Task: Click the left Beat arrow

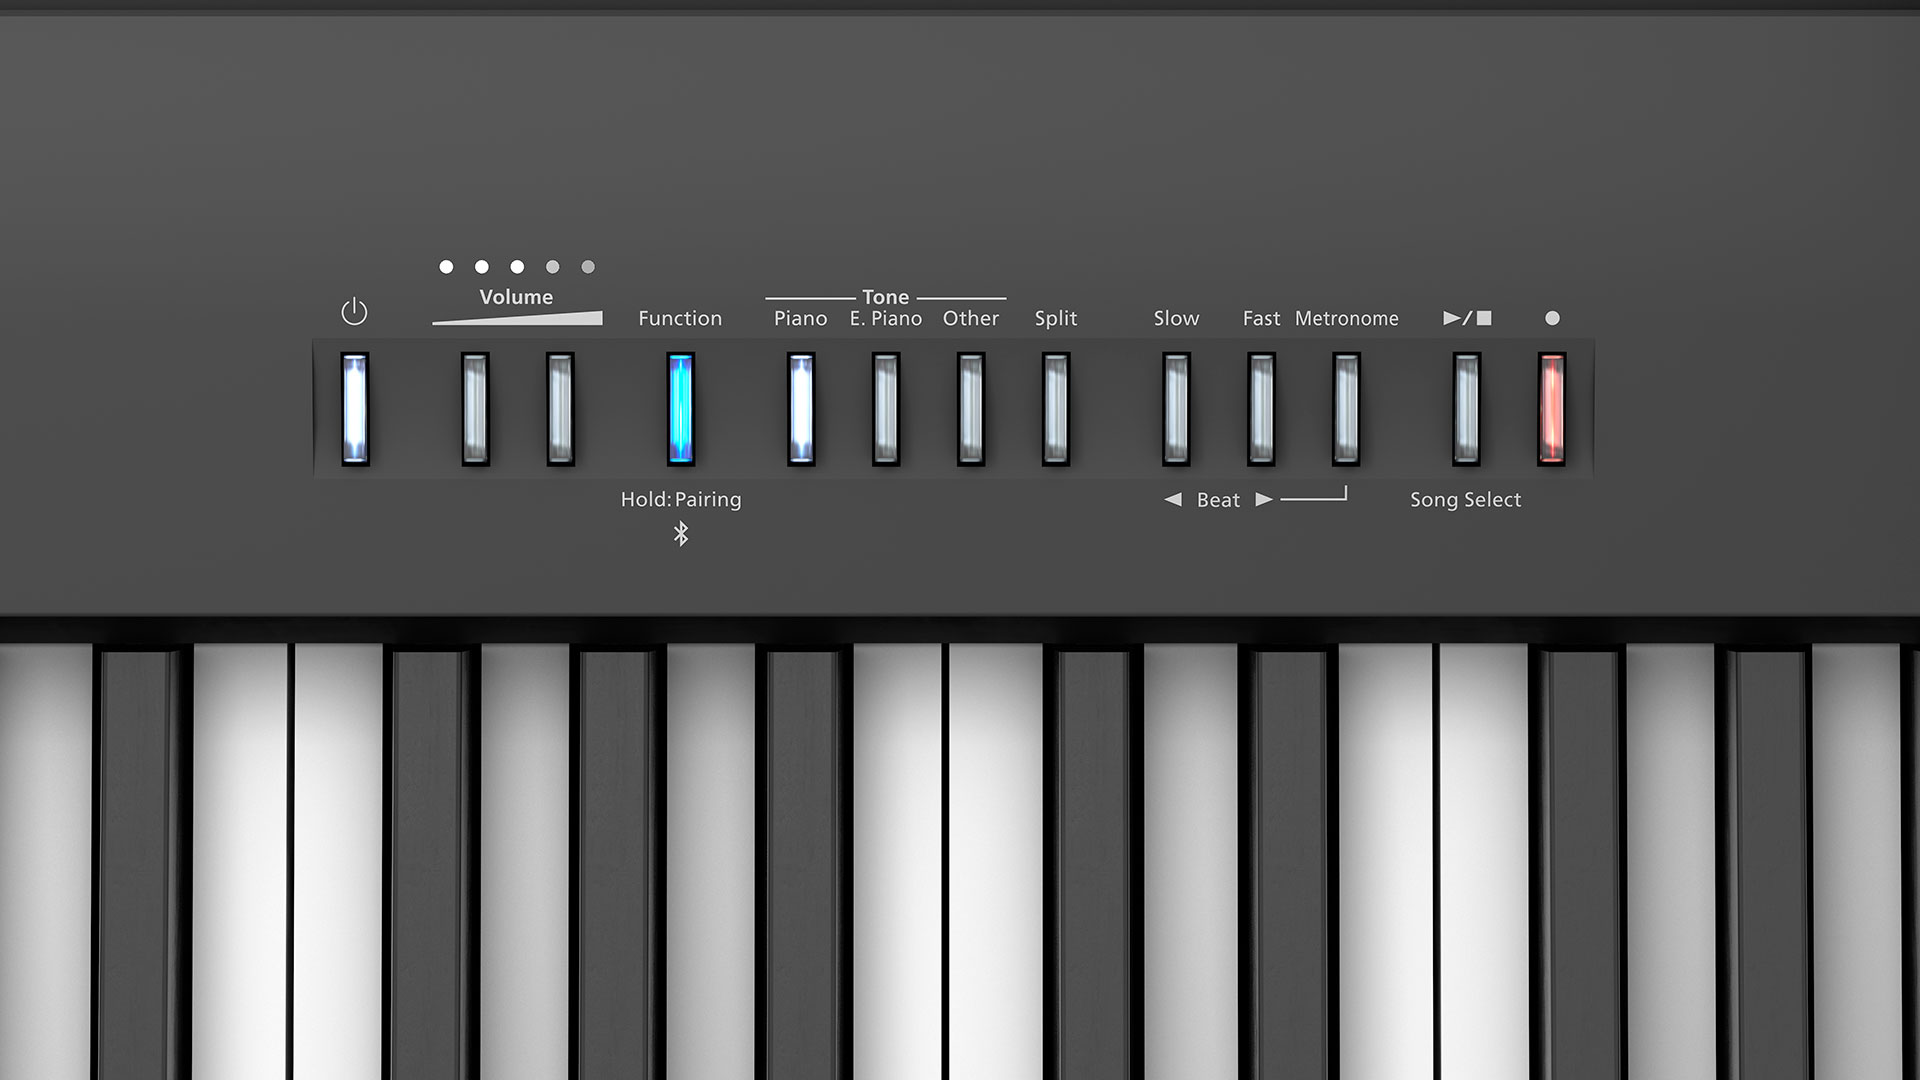Action: 1173,499
